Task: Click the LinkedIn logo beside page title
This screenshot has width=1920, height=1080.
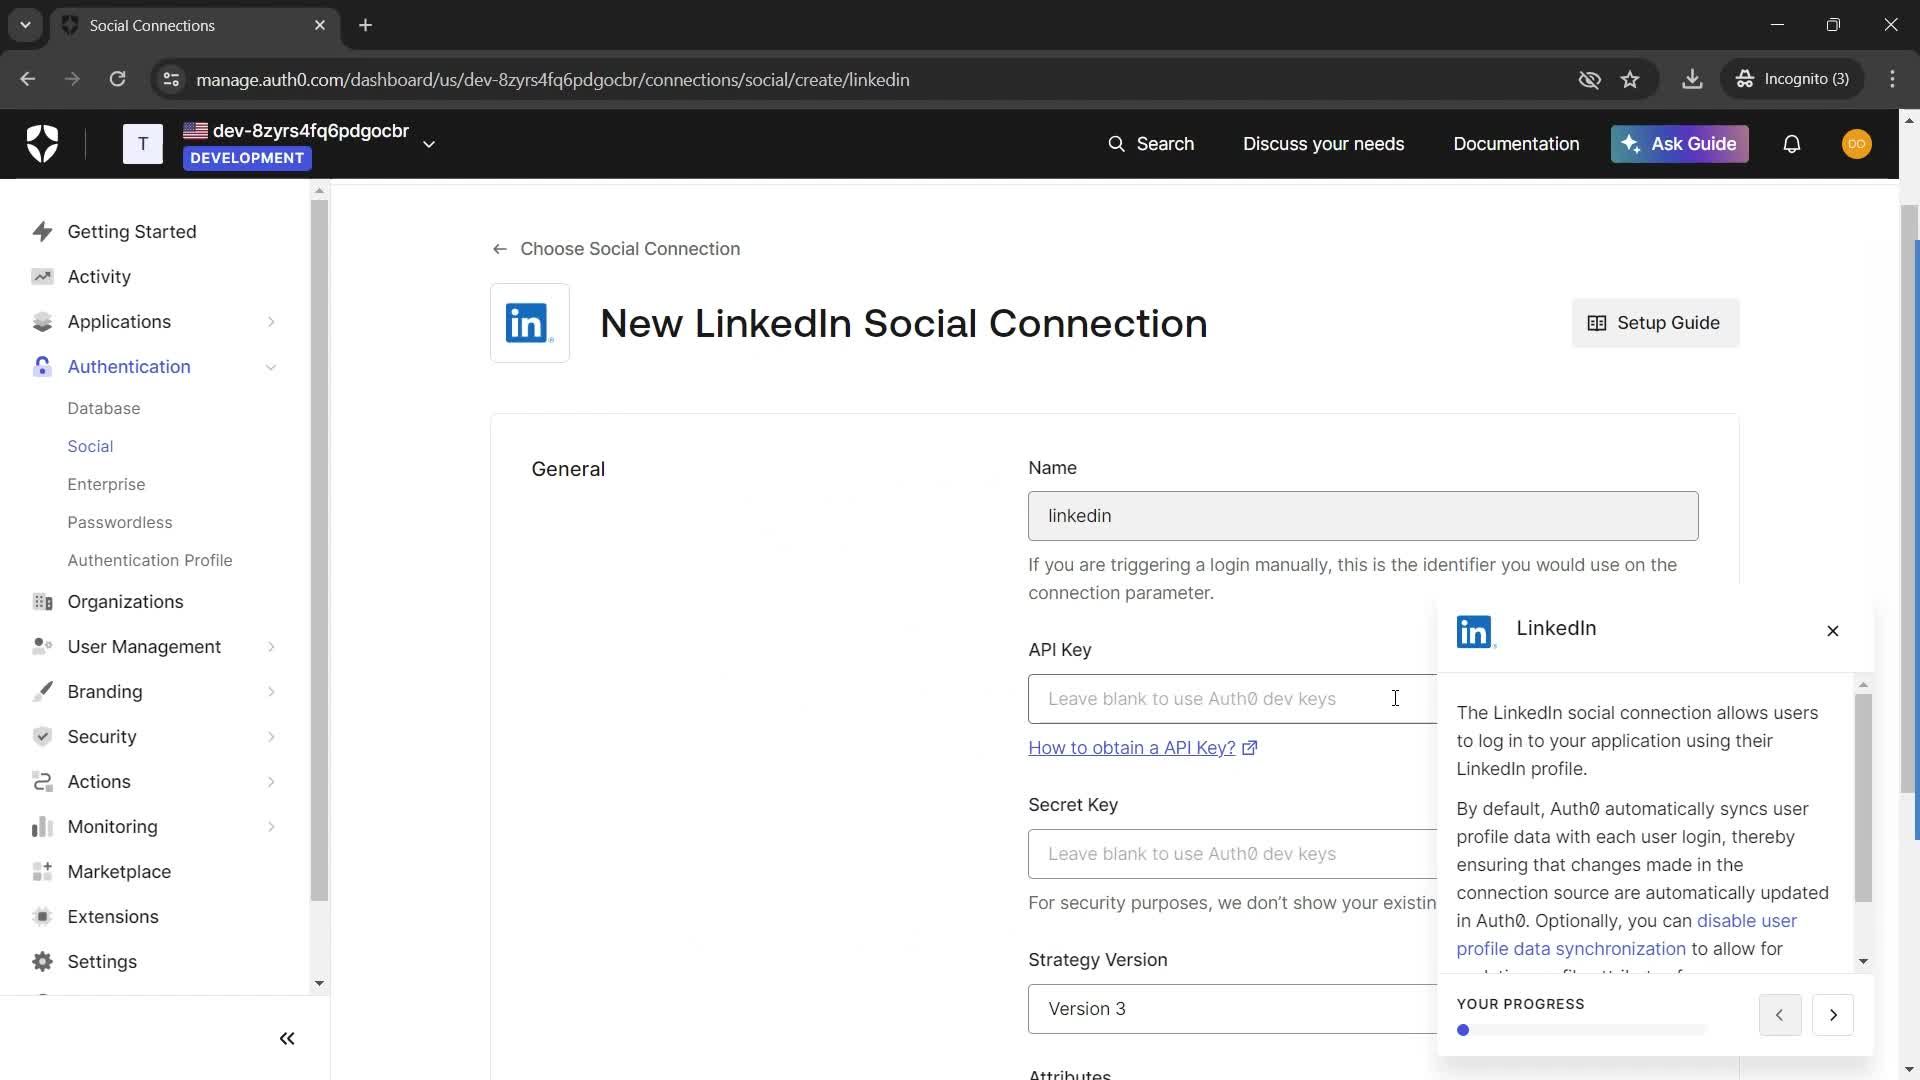Action: point(530,323)
